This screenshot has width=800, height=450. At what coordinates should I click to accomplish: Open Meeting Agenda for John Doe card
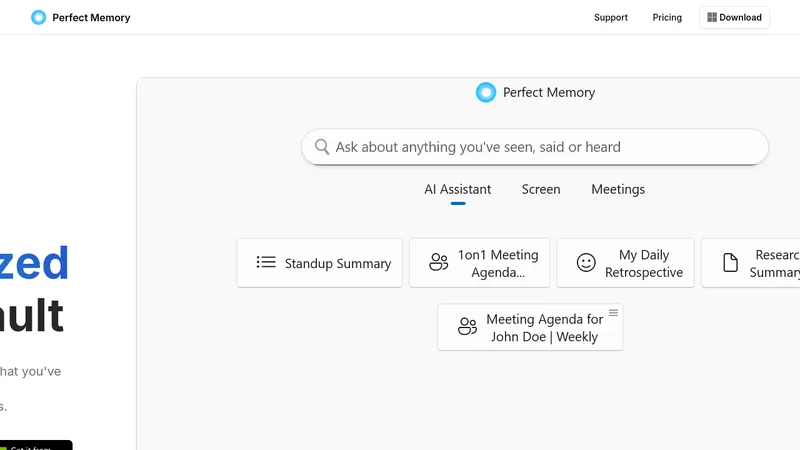(x=530, y=327)
